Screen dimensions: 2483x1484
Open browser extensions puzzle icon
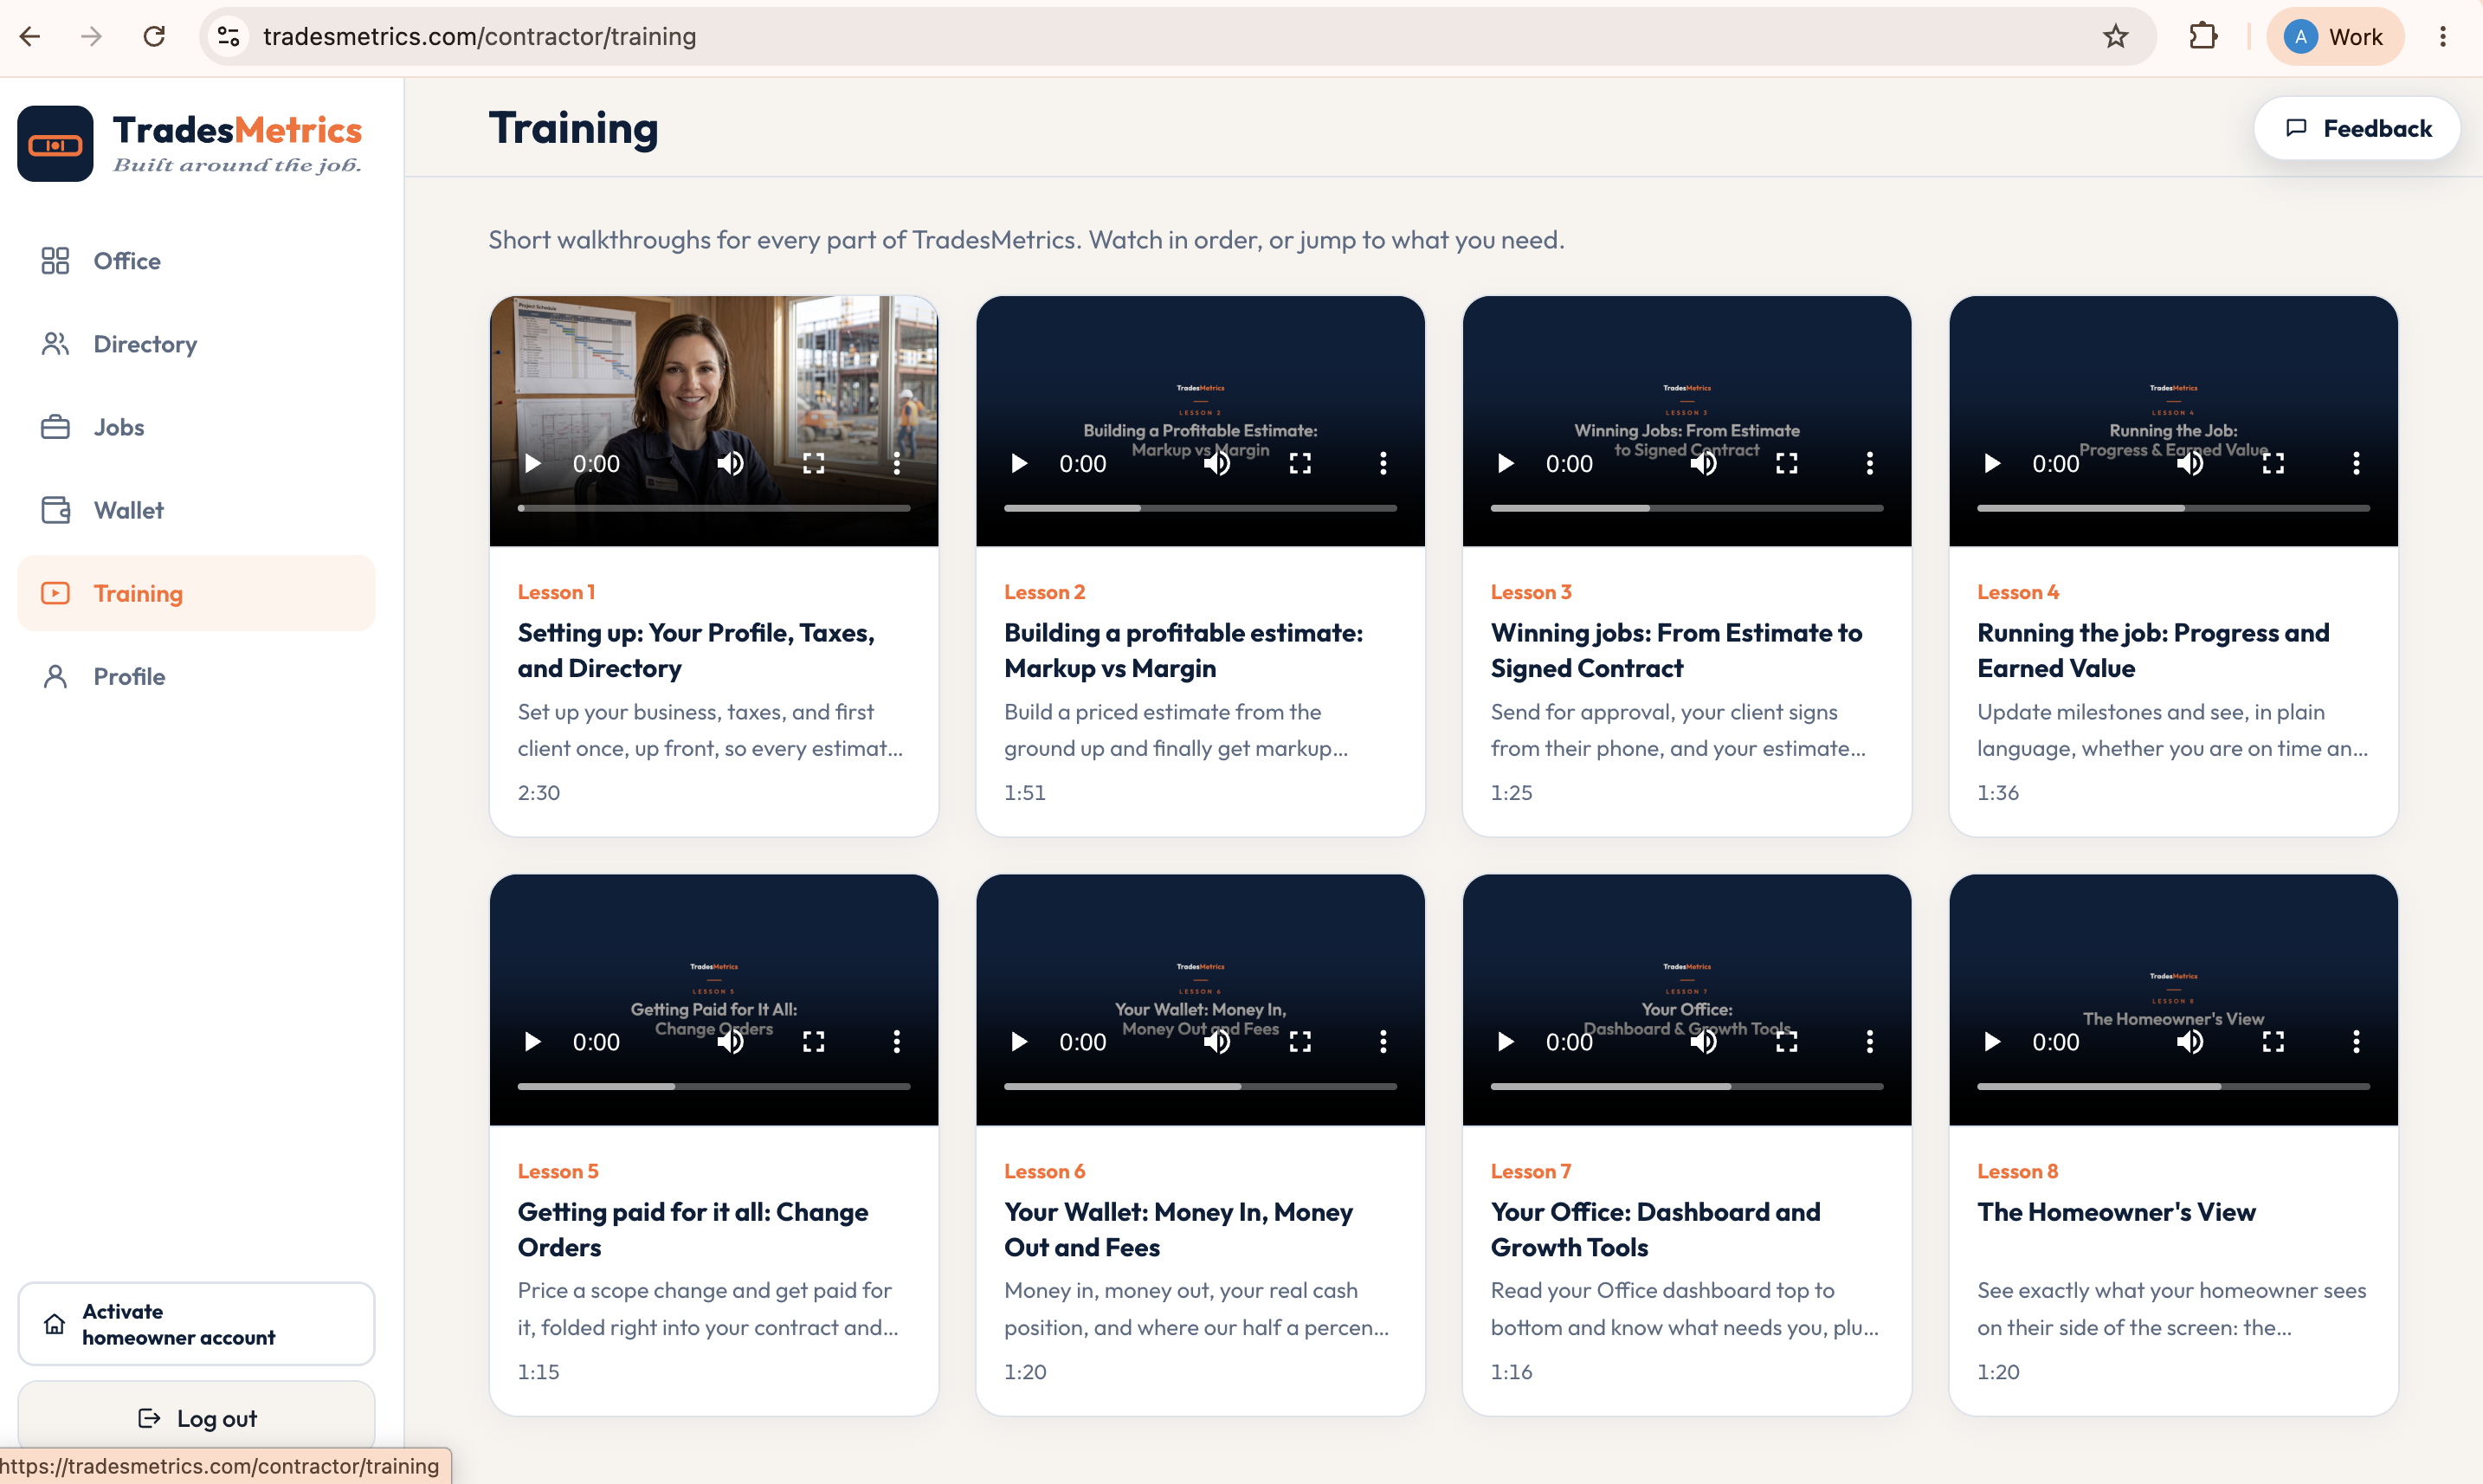point(2203,37)
